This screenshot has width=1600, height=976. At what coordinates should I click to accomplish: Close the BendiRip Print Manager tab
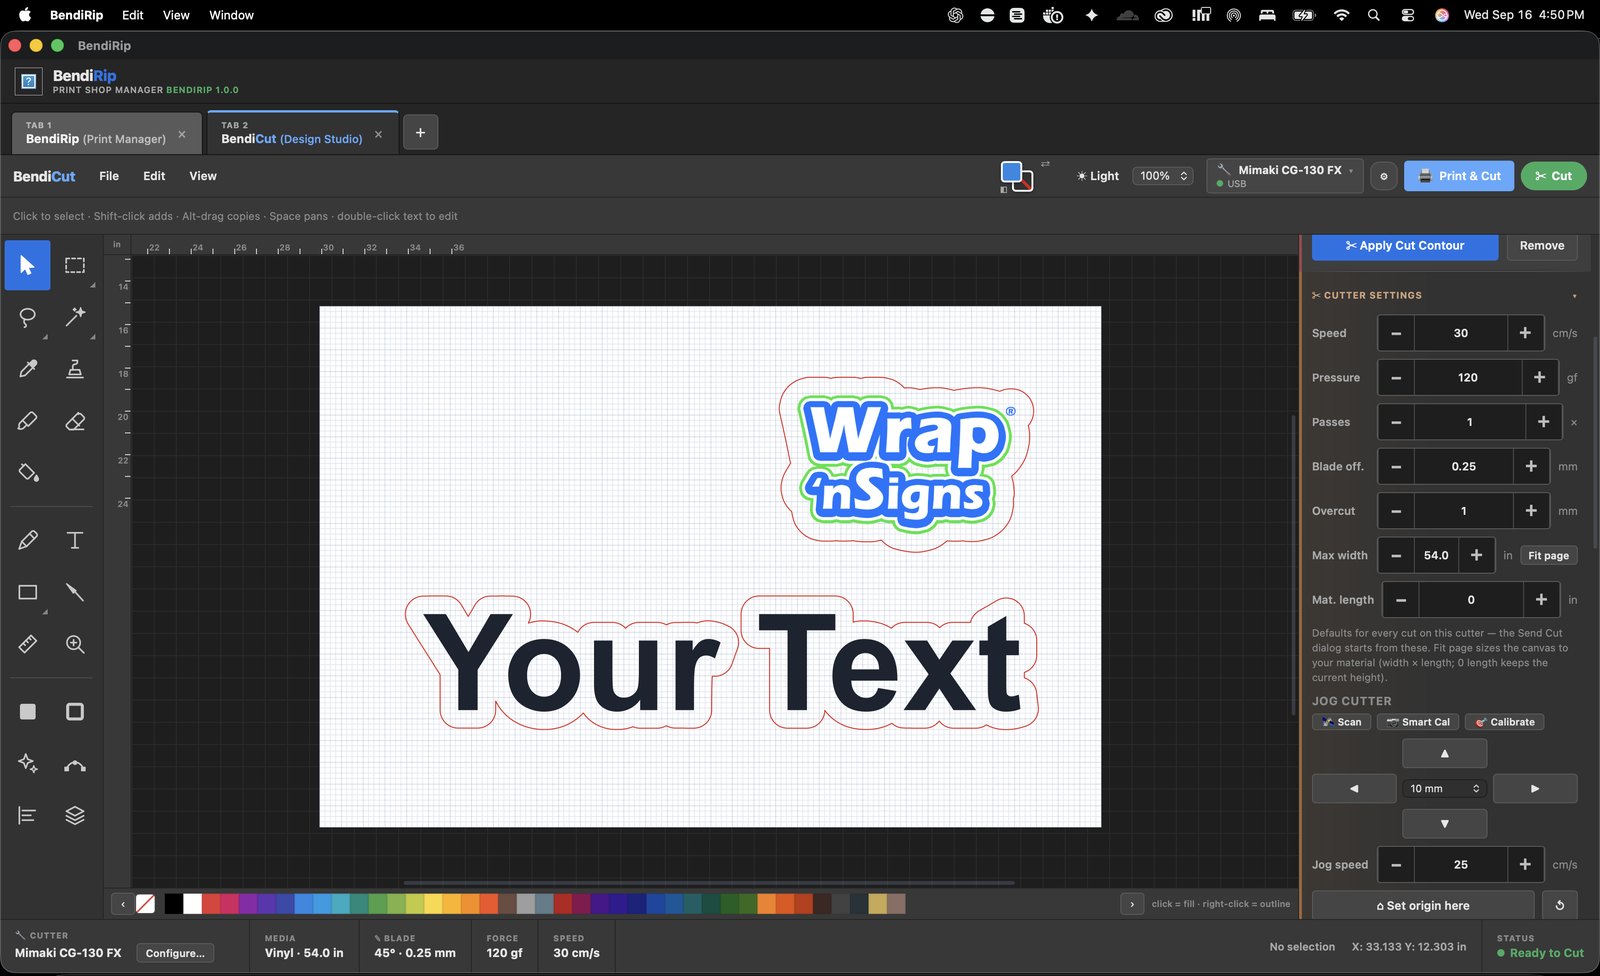(x=182, y=134)
